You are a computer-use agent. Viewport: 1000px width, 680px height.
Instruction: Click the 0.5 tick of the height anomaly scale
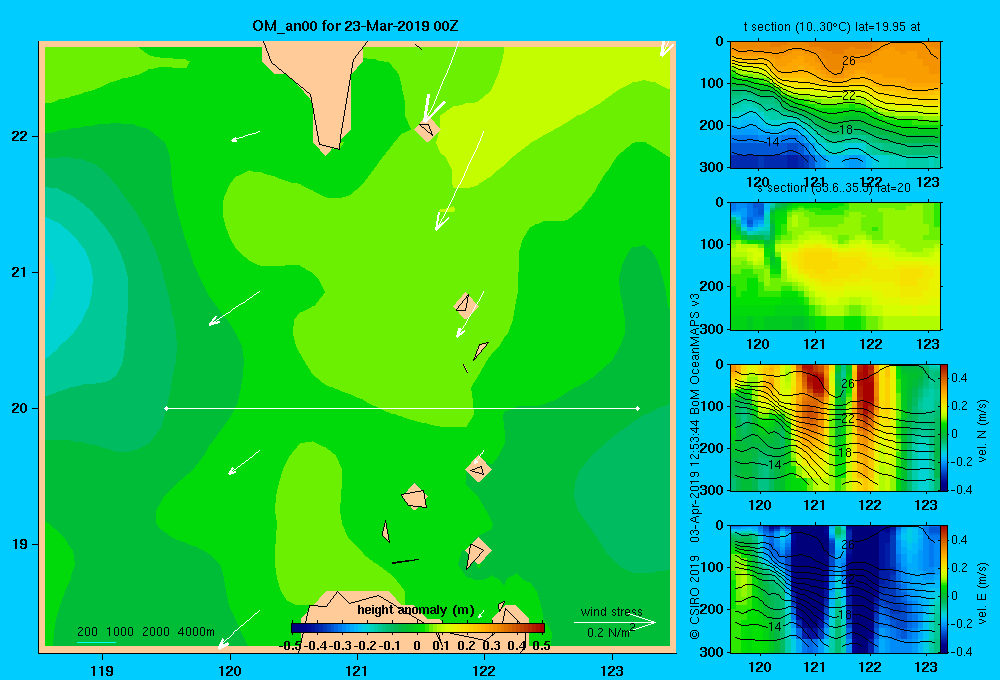tap(541, 646)
